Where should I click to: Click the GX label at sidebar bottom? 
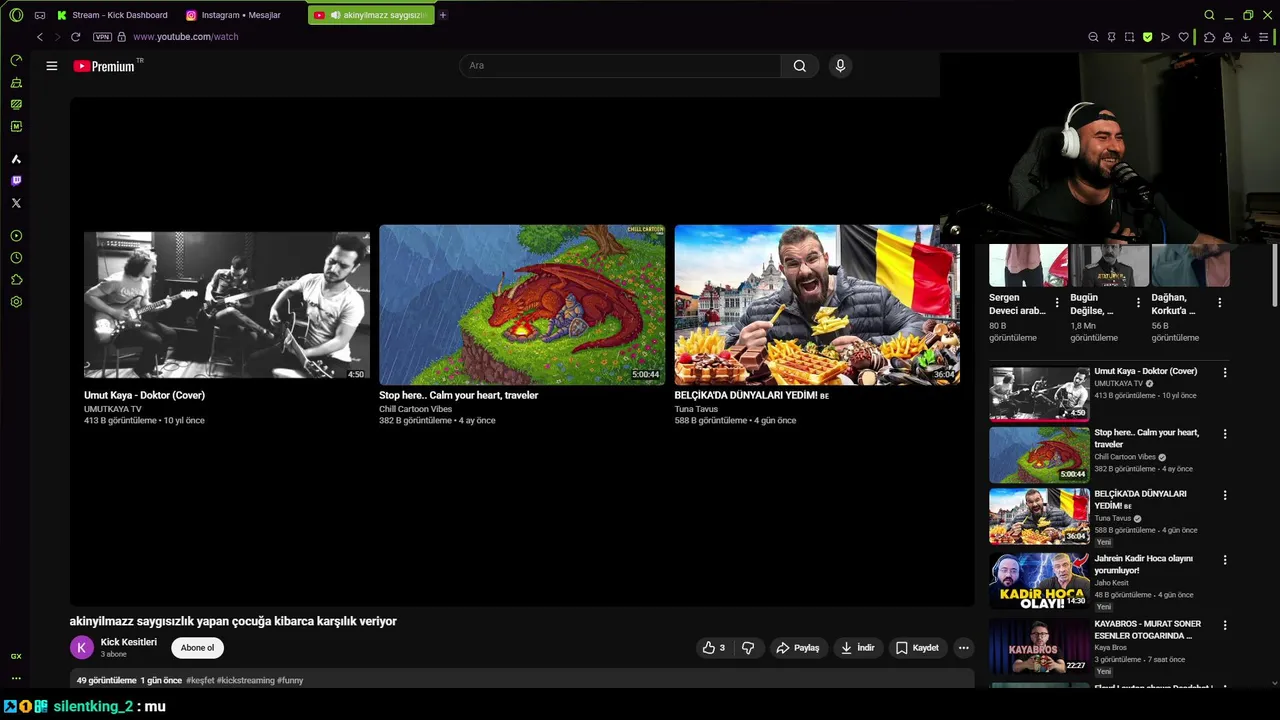16,656
